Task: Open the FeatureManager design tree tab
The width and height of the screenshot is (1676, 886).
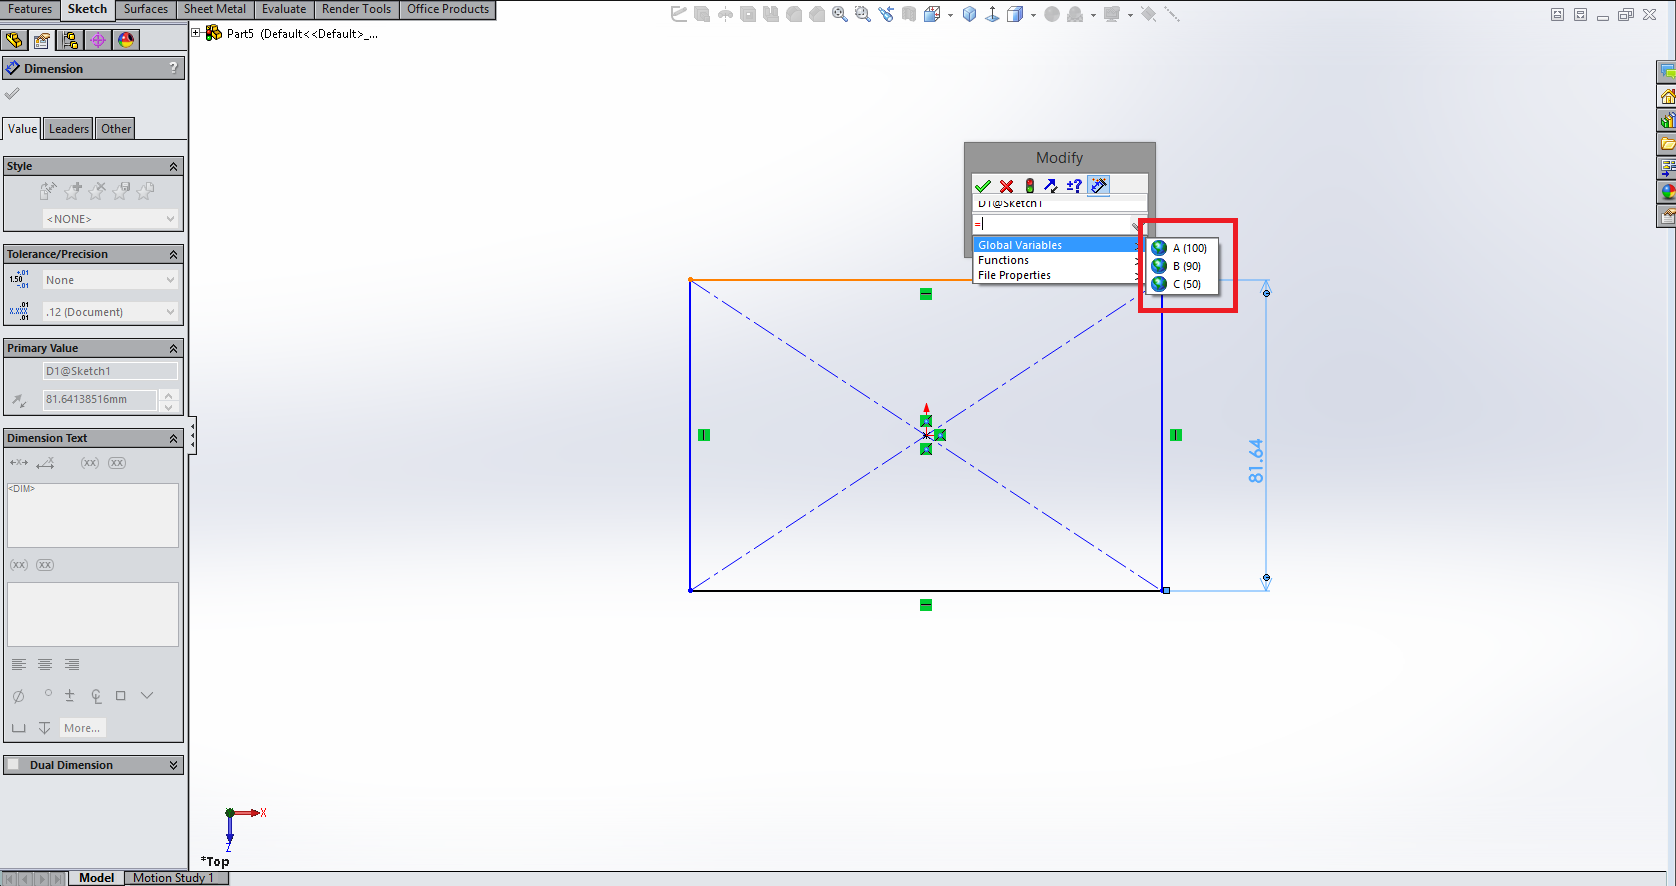Action: 14,40
